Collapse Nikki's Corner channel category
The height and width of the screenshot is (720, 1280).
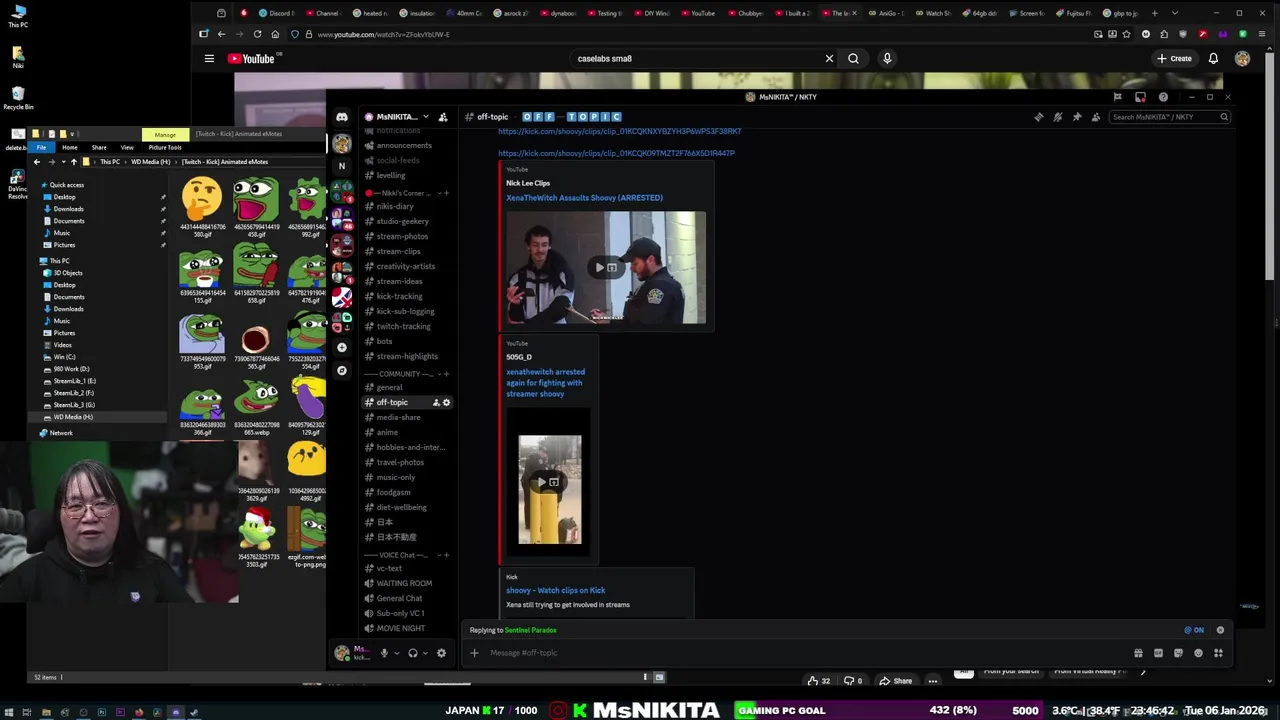click(x=409, y=192)
